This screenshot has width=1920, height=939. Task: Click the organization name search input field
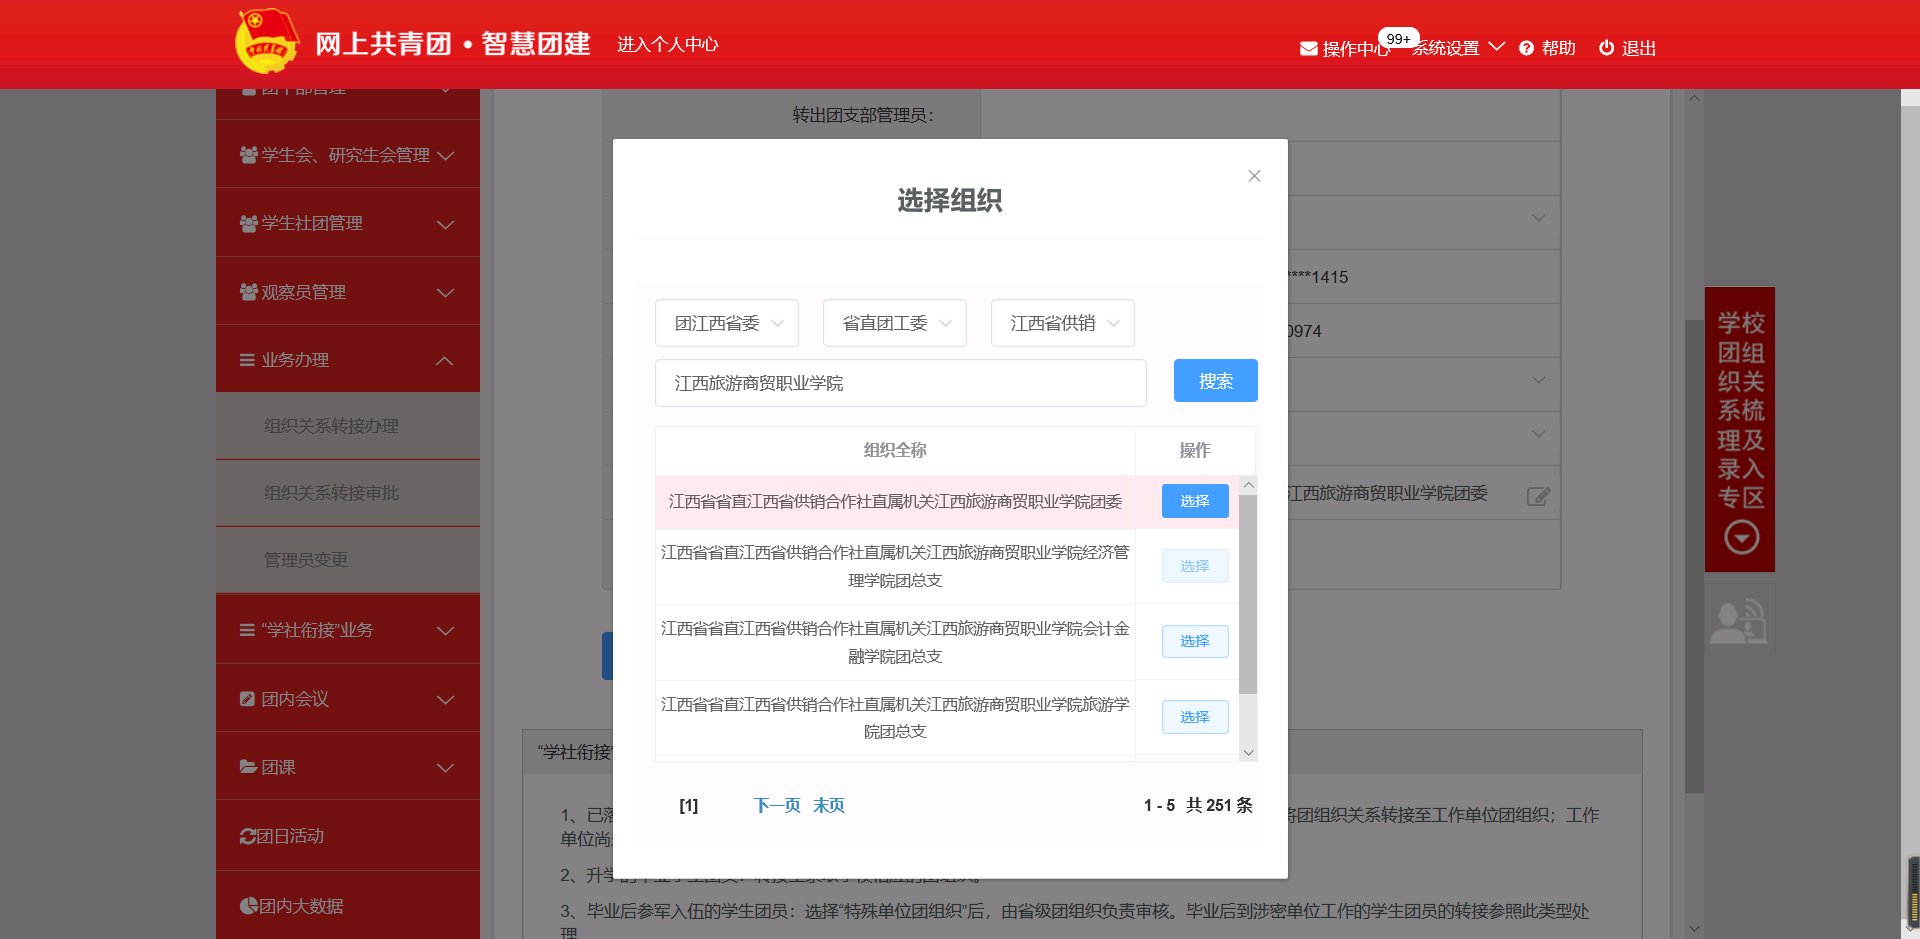click(901, 383)
